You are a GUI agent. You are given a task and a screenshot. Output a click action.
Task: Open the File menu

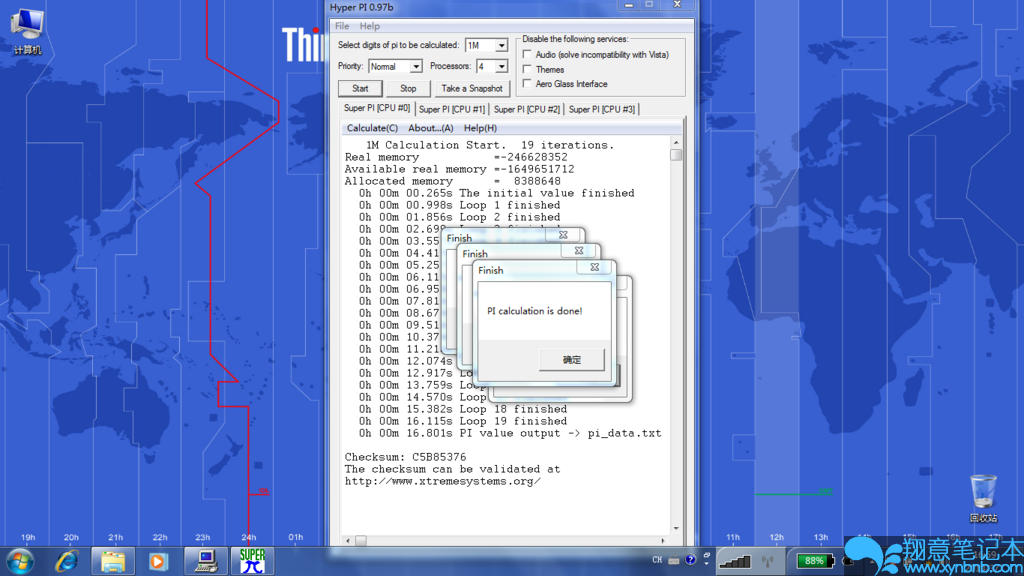(x=342, y=26)
